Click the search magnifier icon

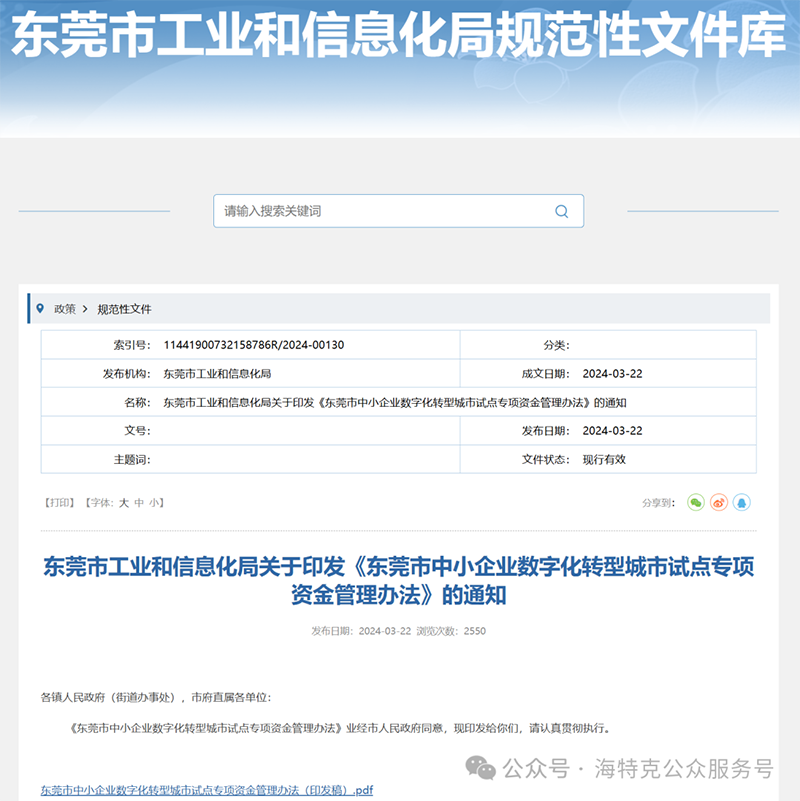561,211
